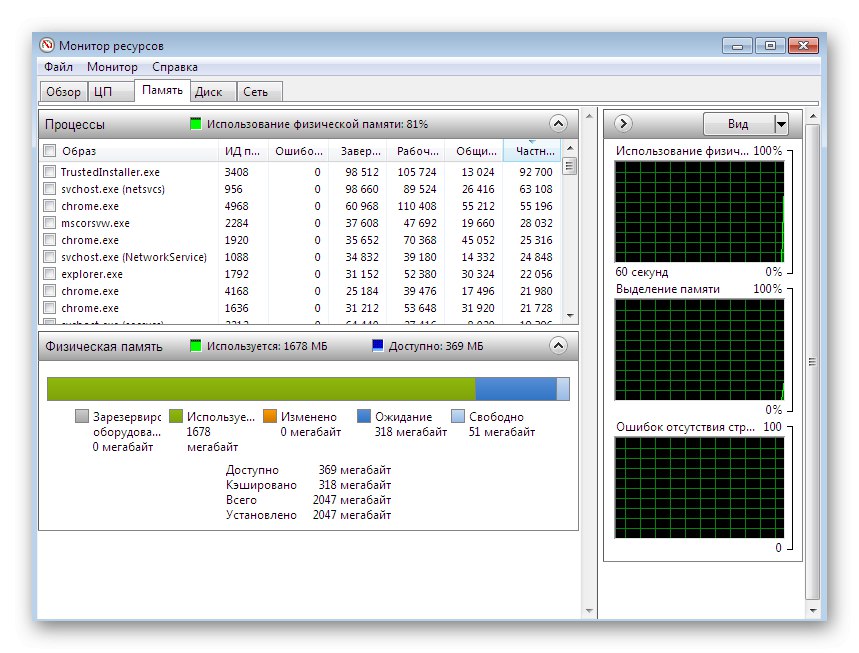This screenshot has width=859, height=653.
Task: Check chrome.exe PID 1920 checkbox
Action: tap(49, 240)
